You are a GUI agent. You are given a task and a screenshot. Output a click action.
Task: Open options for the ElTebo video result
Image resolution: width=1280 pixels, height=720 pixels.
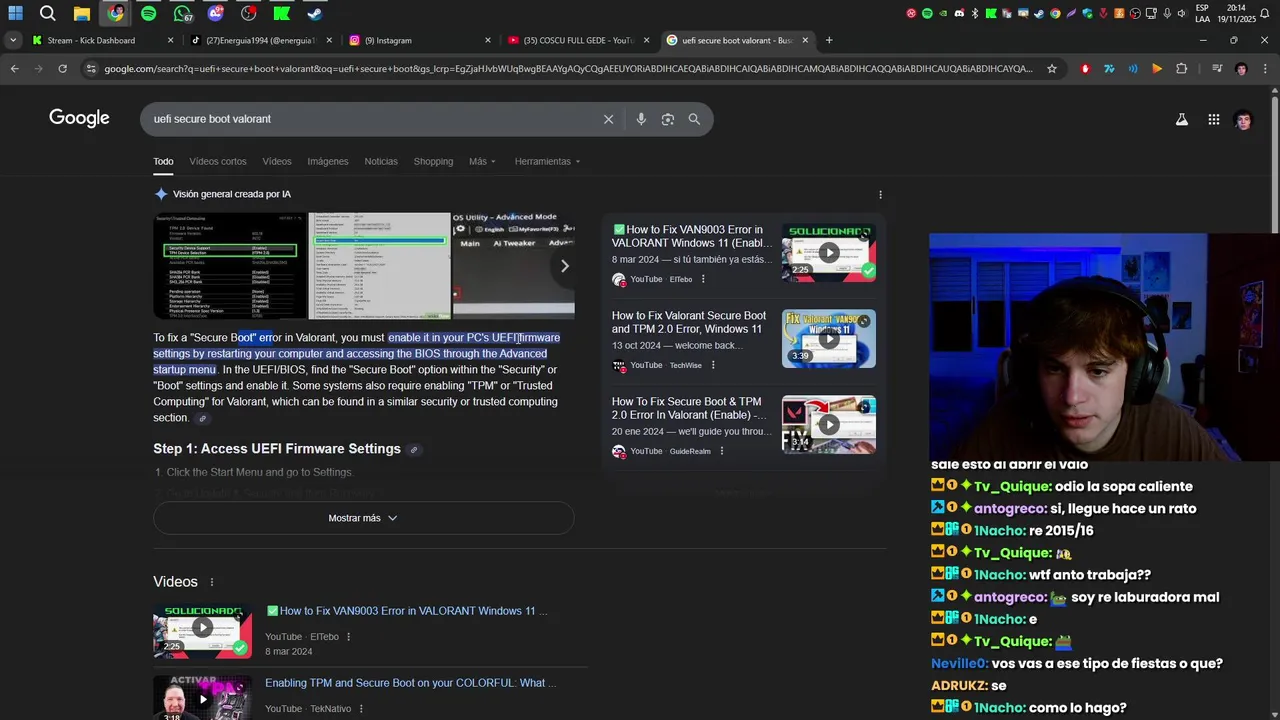pyautogui.click(x=703, y=279)
